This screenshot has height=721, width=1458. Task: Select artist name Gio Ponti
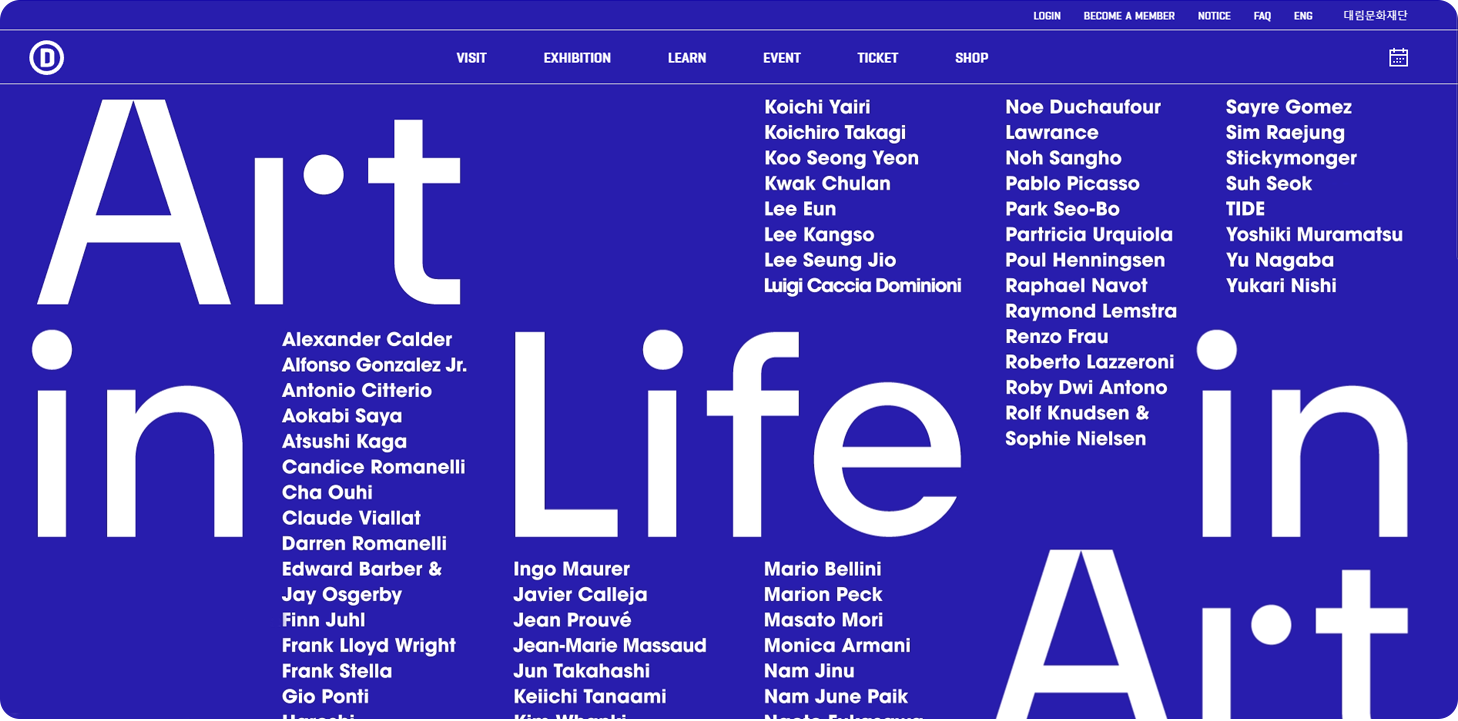coord(325,697)
